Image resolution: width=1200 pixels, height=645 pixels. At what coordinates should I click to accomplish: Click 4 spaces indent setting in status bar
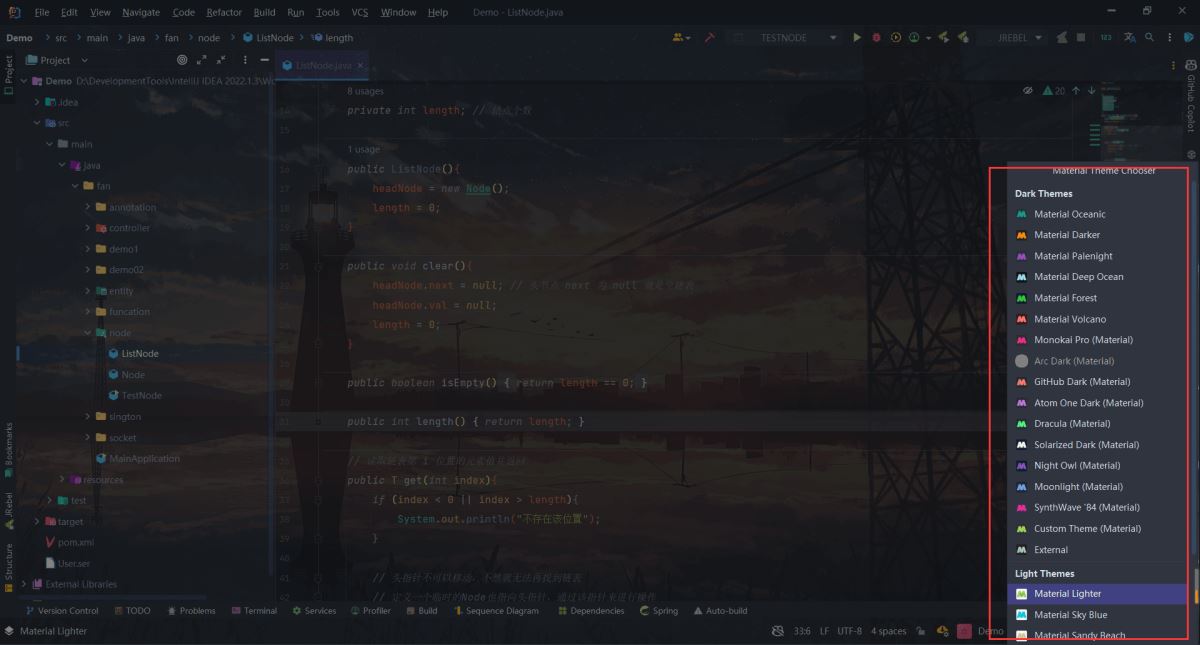click(888, 631)
